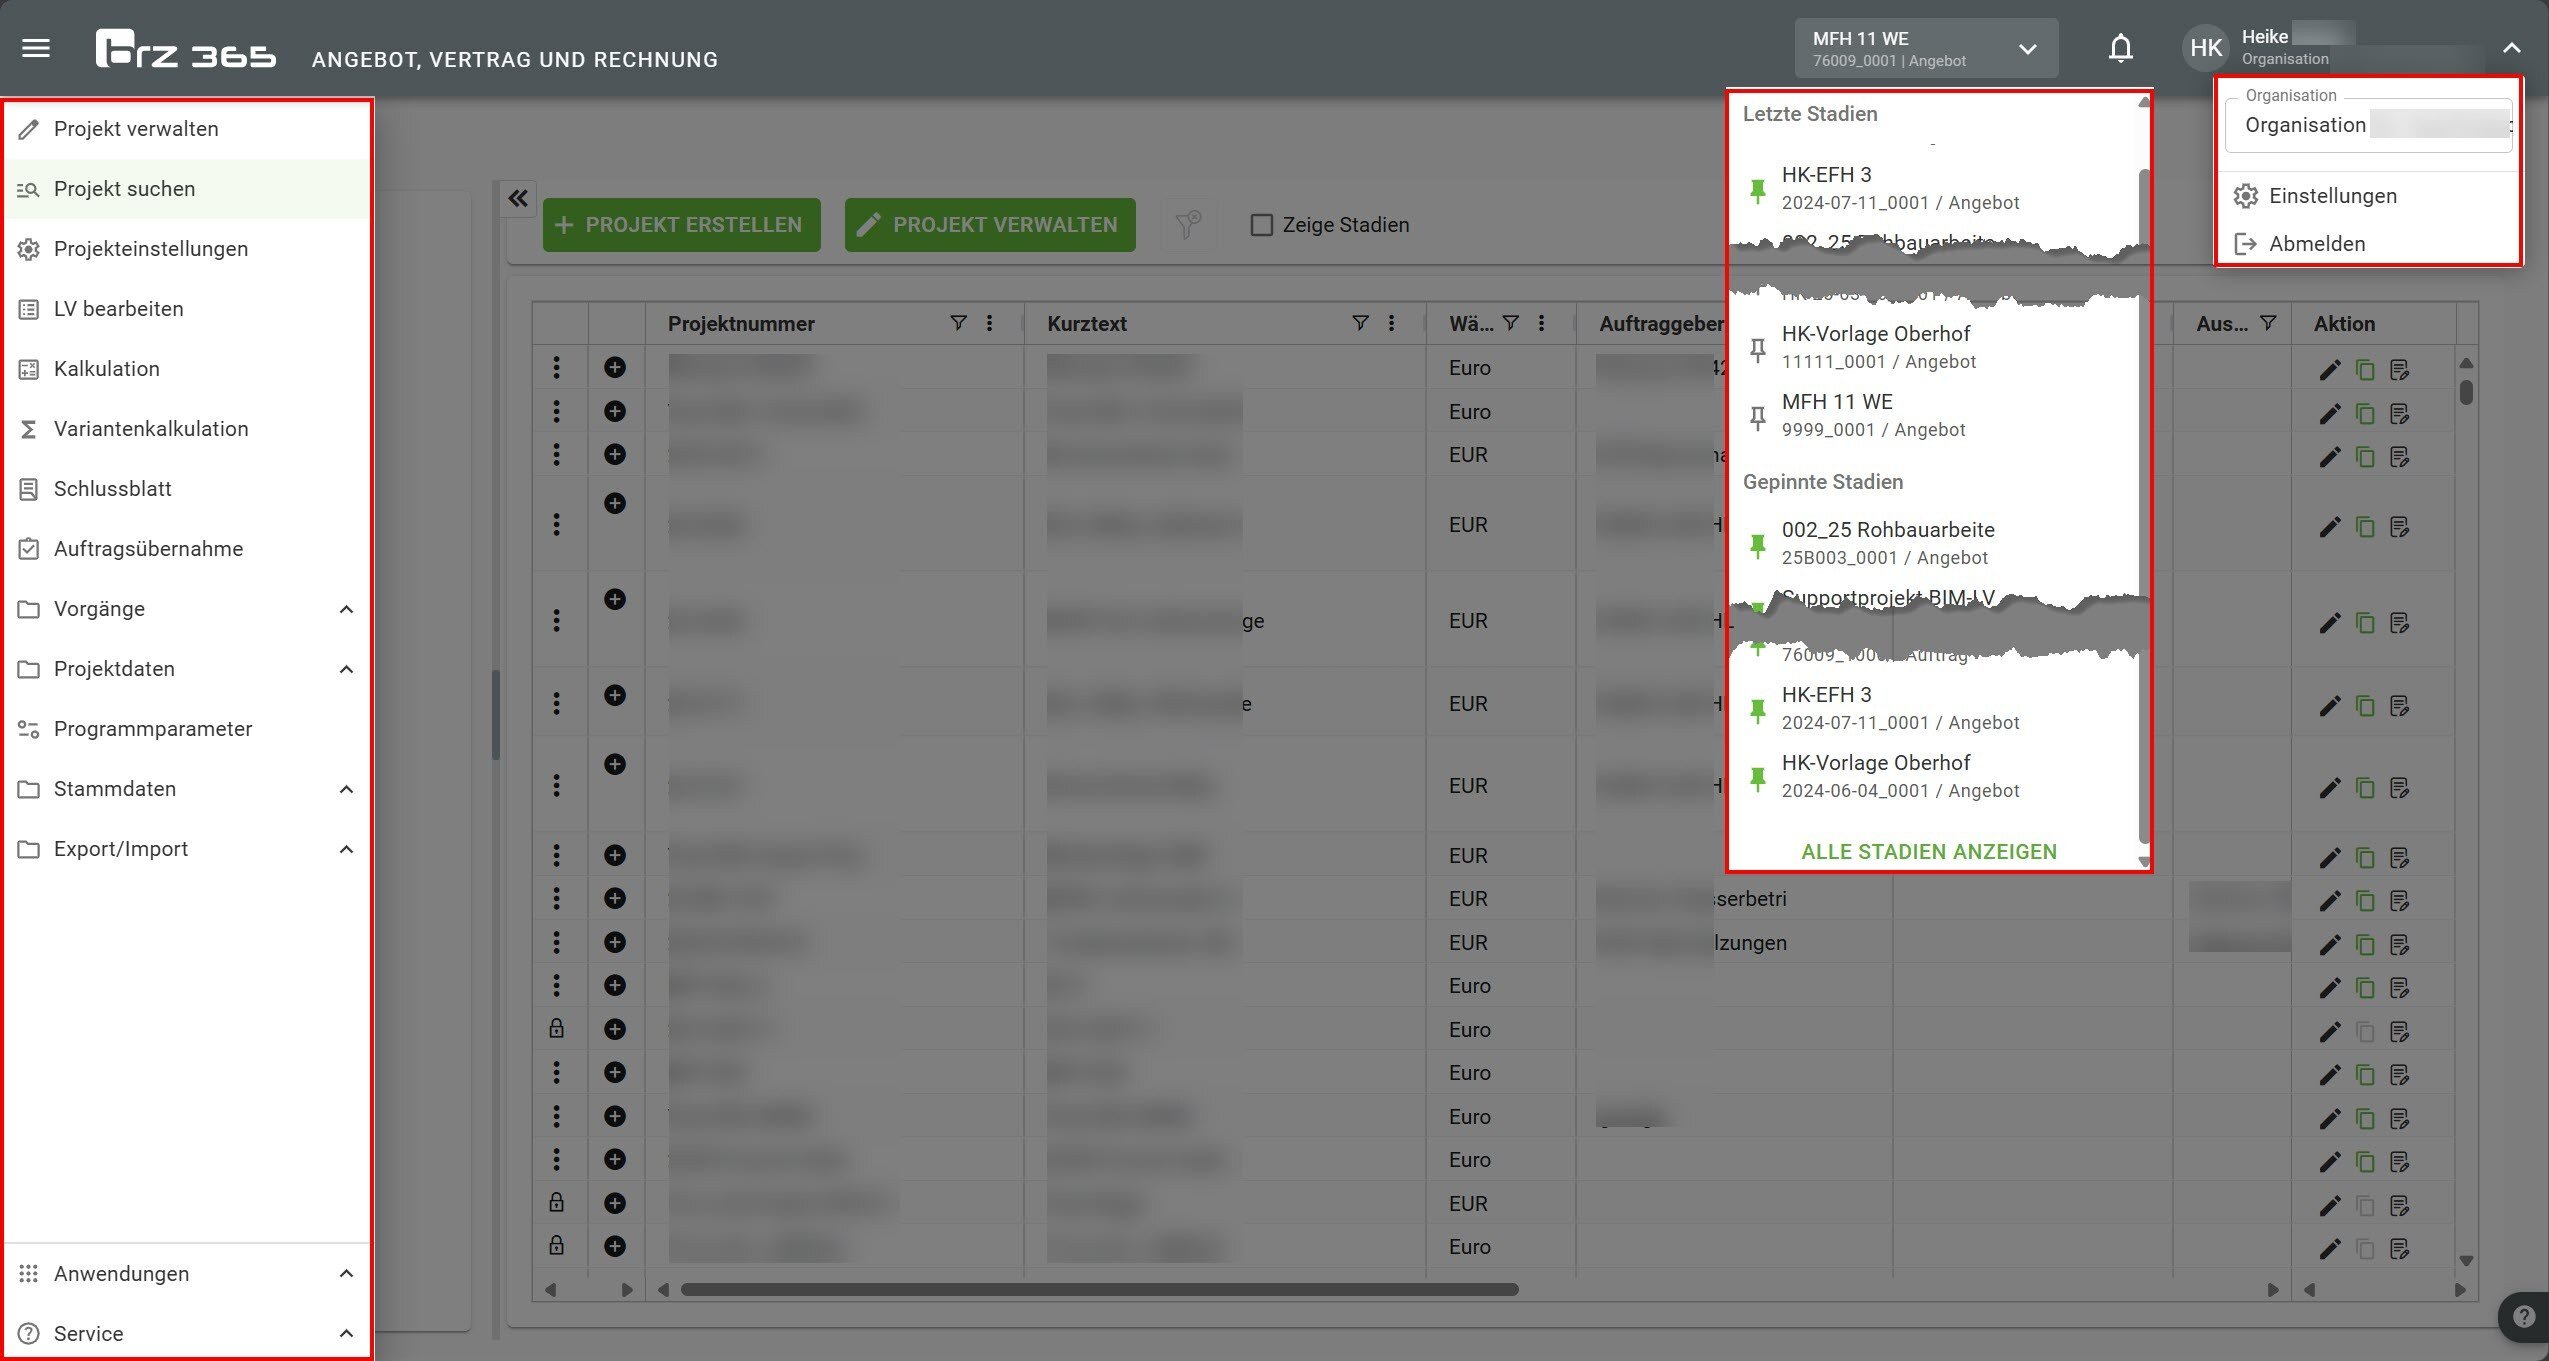This screenshot has height=1361, width=2549.
Task: Open Kalkulation in the sidebar
Action: tap(107, 369)
